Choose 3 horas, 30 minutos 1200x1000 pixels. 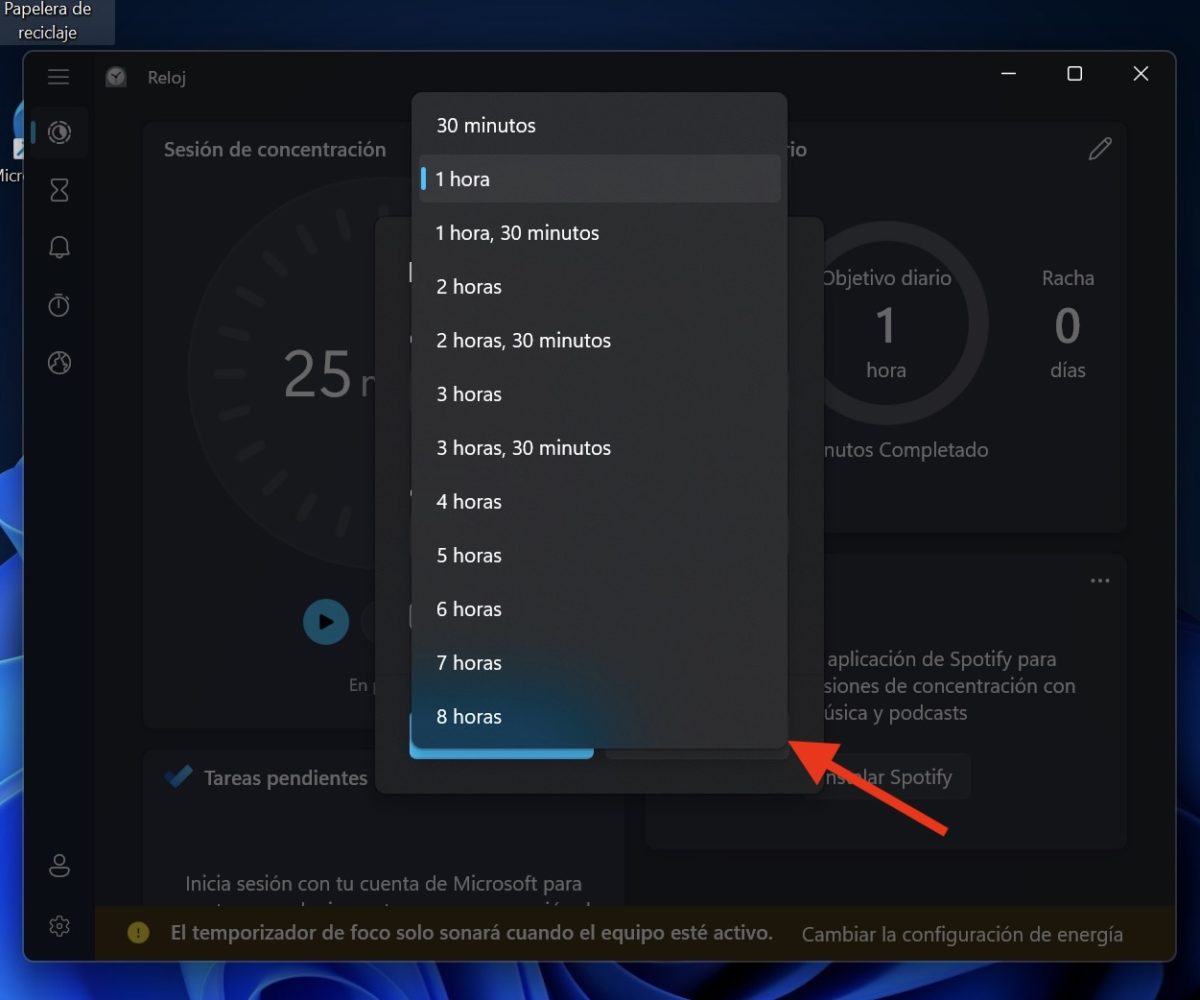click(x=600, y=448)
